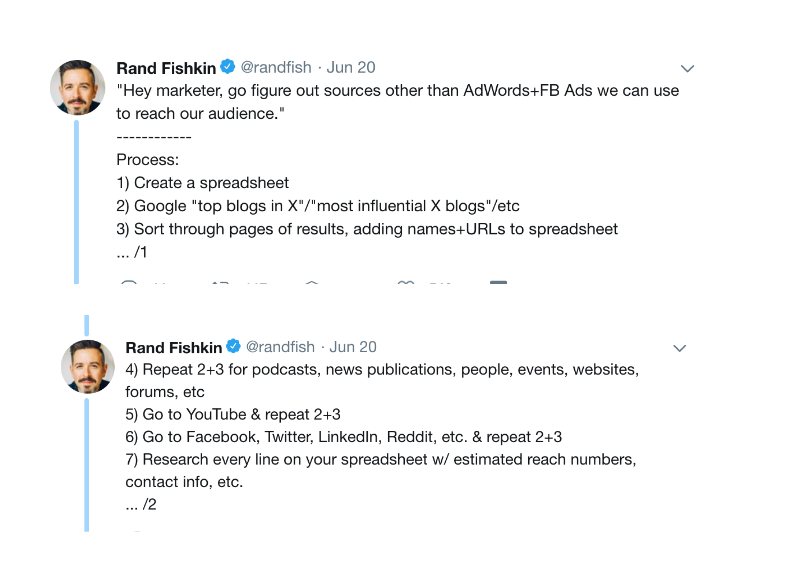This screenshot has height=569, width=792.
Task: Visit the @randfish handle in the second tweet
Action: coord(280,347)
